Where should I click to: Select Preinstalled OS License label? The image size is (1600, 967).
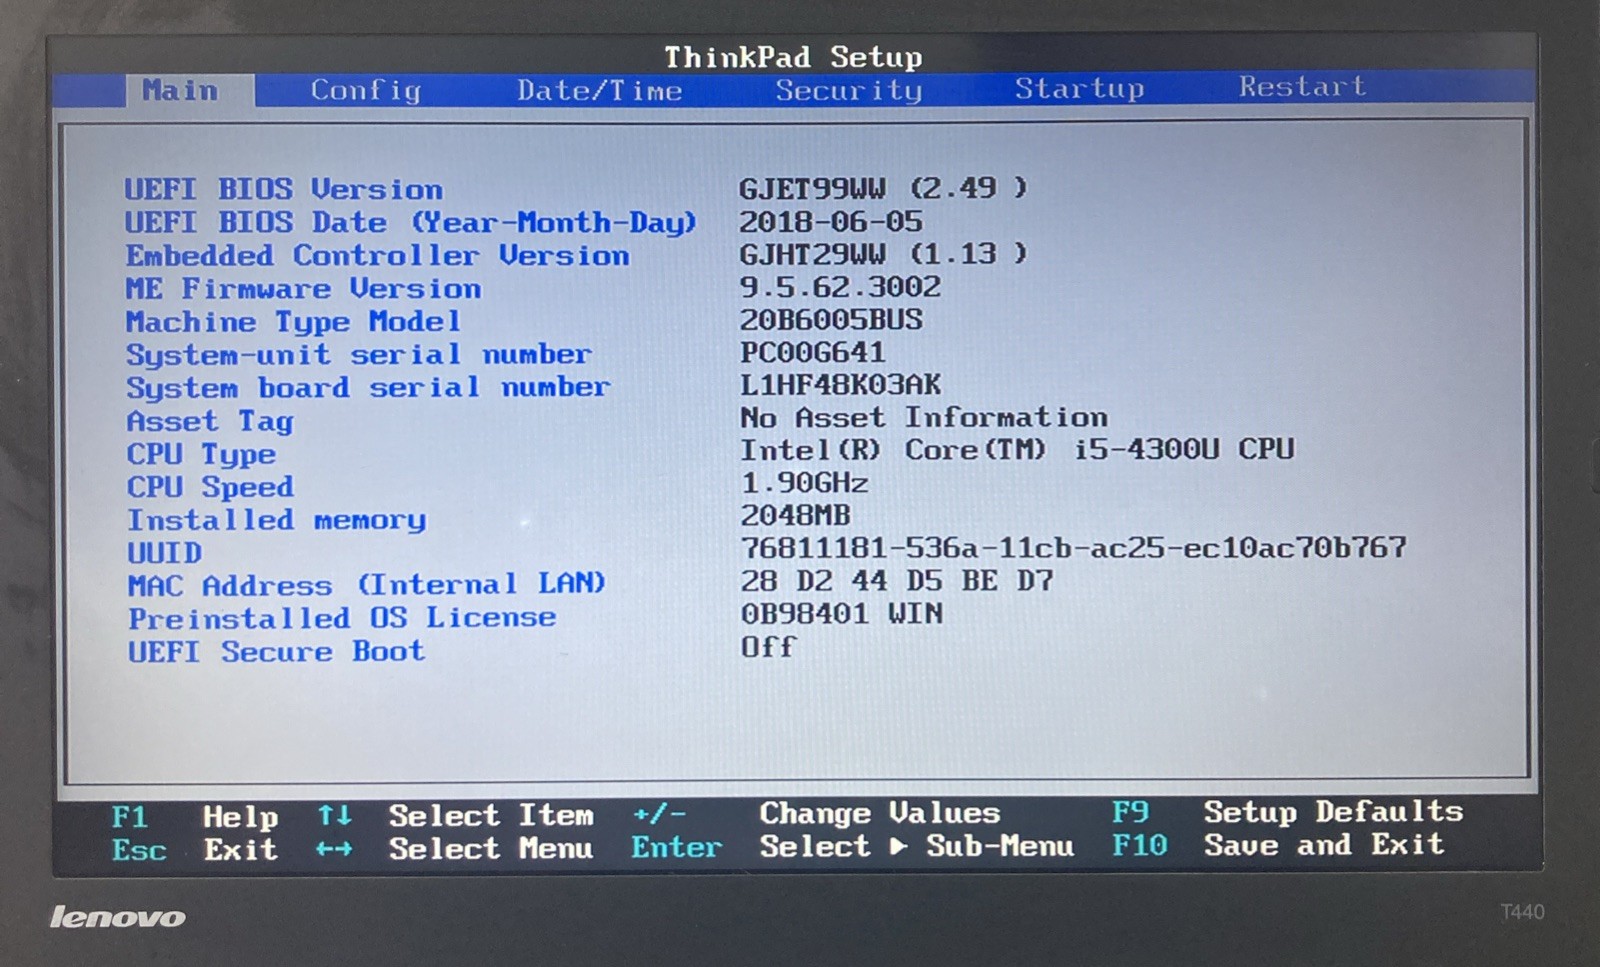(x=342, y=618)
